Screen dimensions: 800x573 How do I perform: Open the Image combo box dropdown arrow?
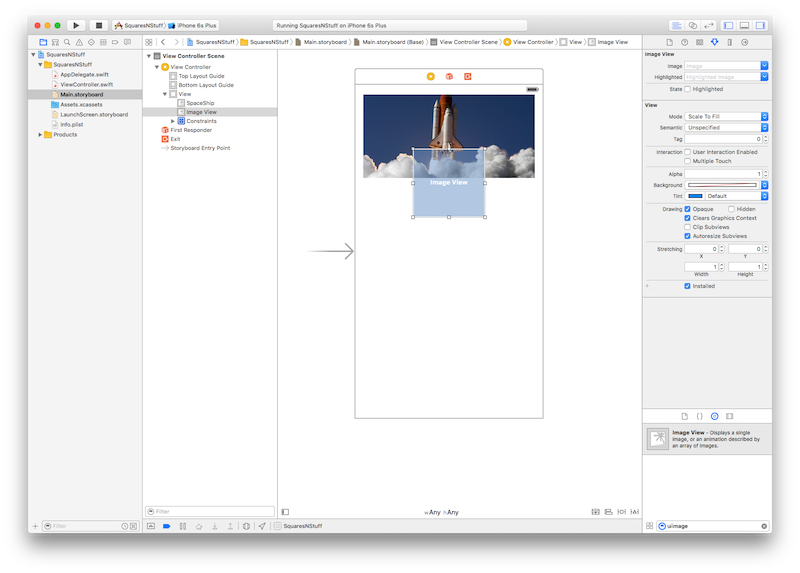[x=764, y=66]
